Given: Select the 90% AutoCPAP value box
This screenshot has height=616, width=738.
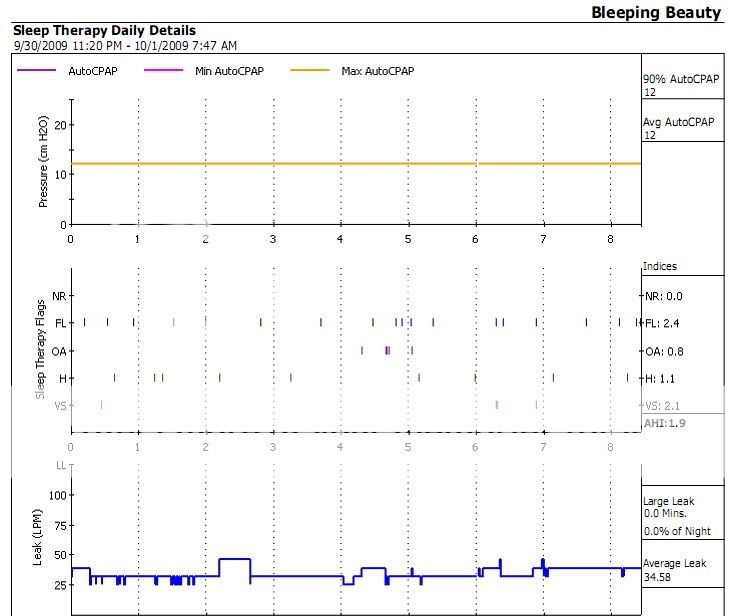Looking at the screenshot, I should pos(680,85).
